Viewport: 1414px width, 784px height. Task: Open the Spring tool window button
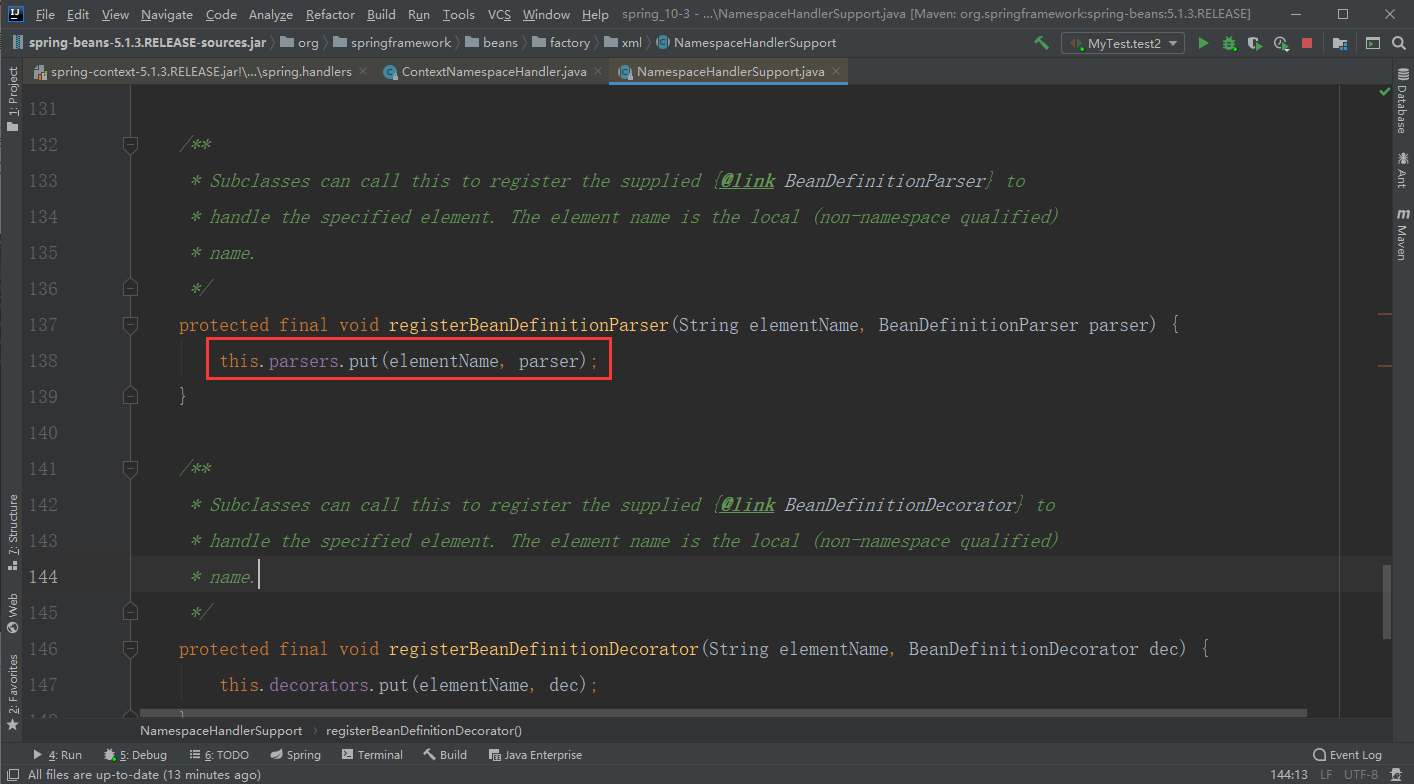(x=295, y=755)
